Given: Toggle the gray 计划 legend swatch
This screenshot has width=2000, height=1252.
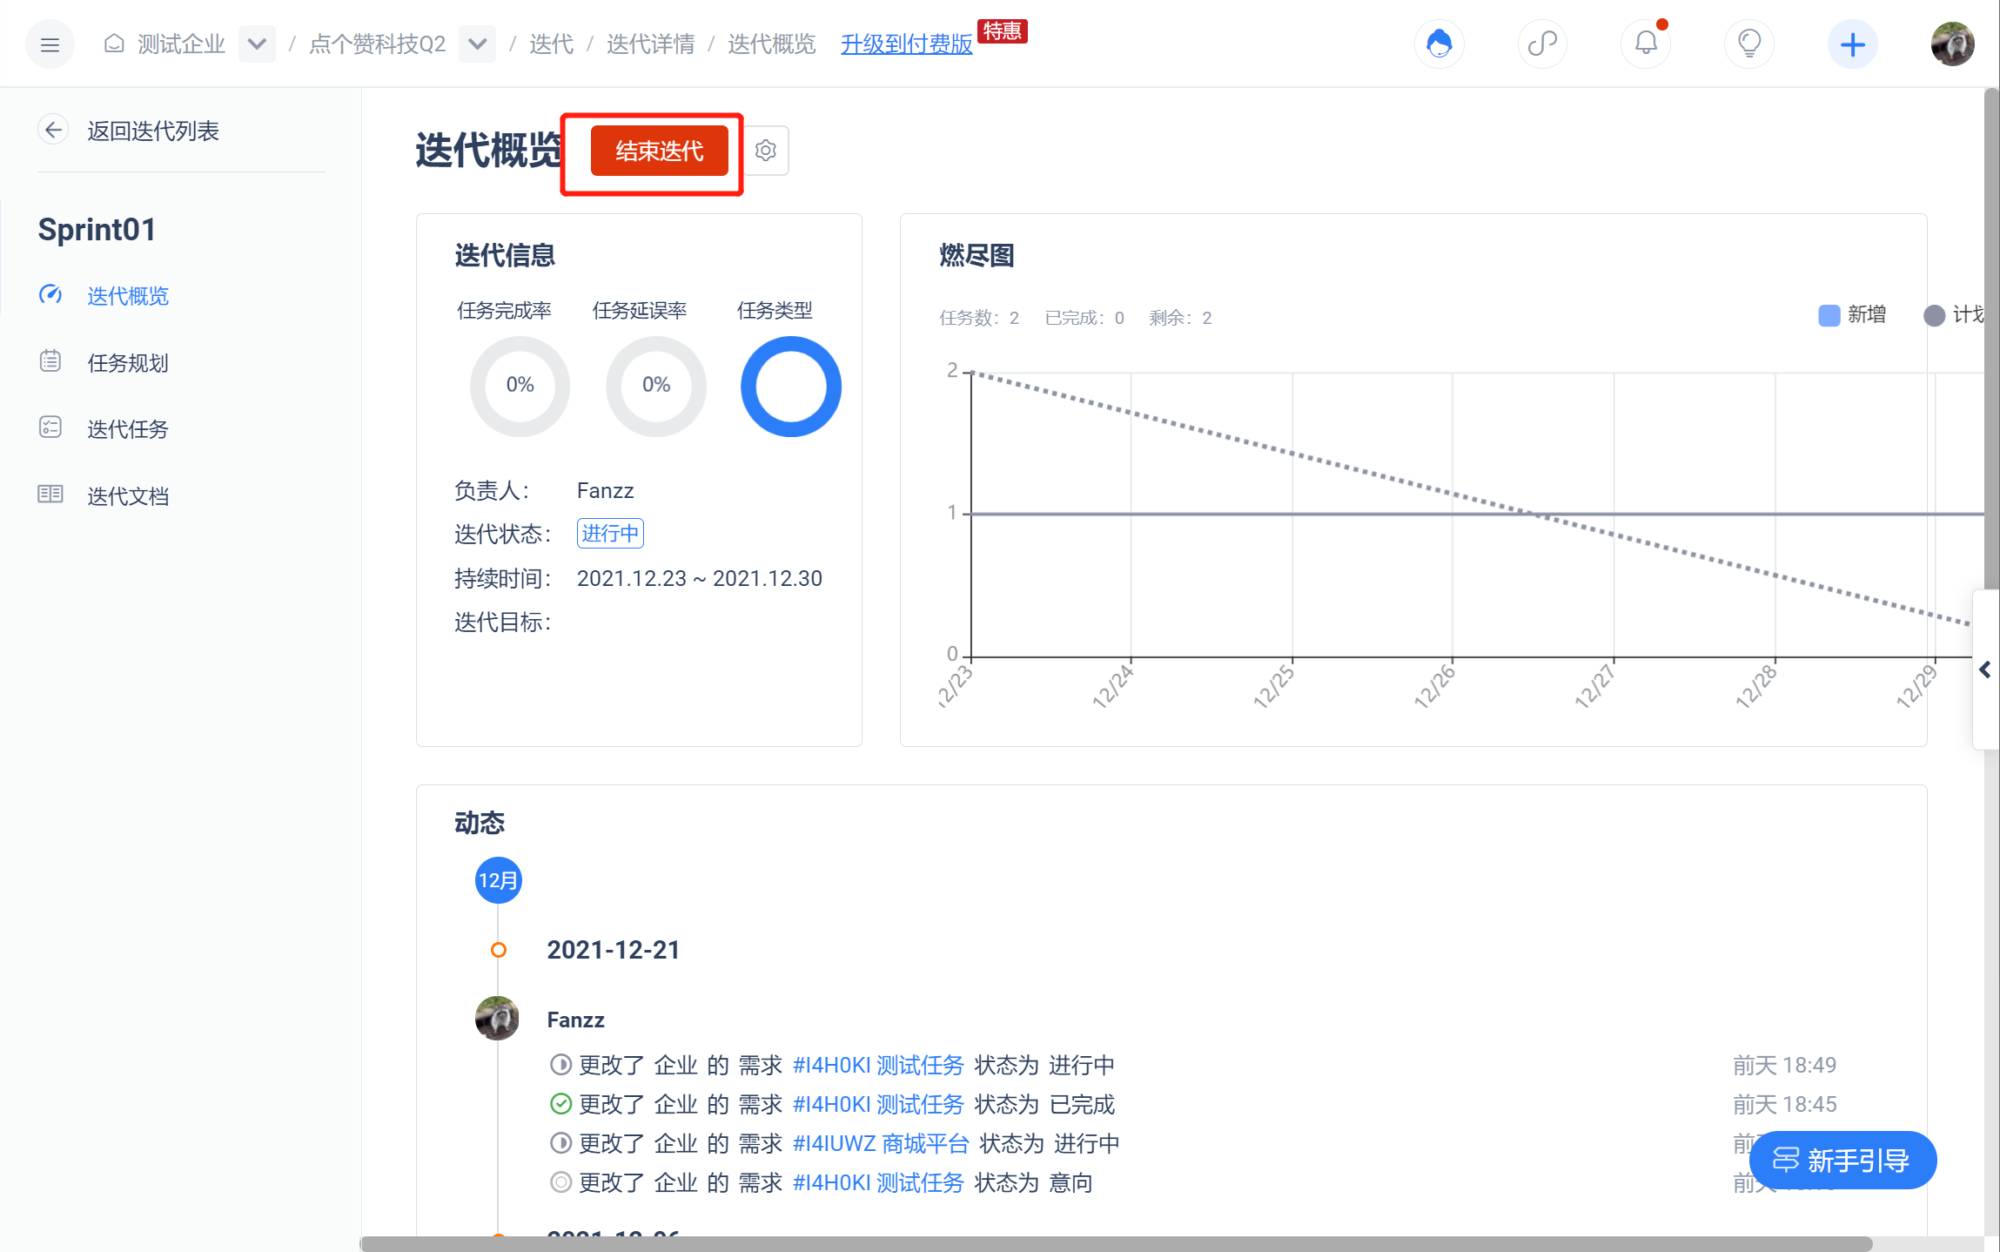Looking at the screenshot, I should [x=1934, y=316].
